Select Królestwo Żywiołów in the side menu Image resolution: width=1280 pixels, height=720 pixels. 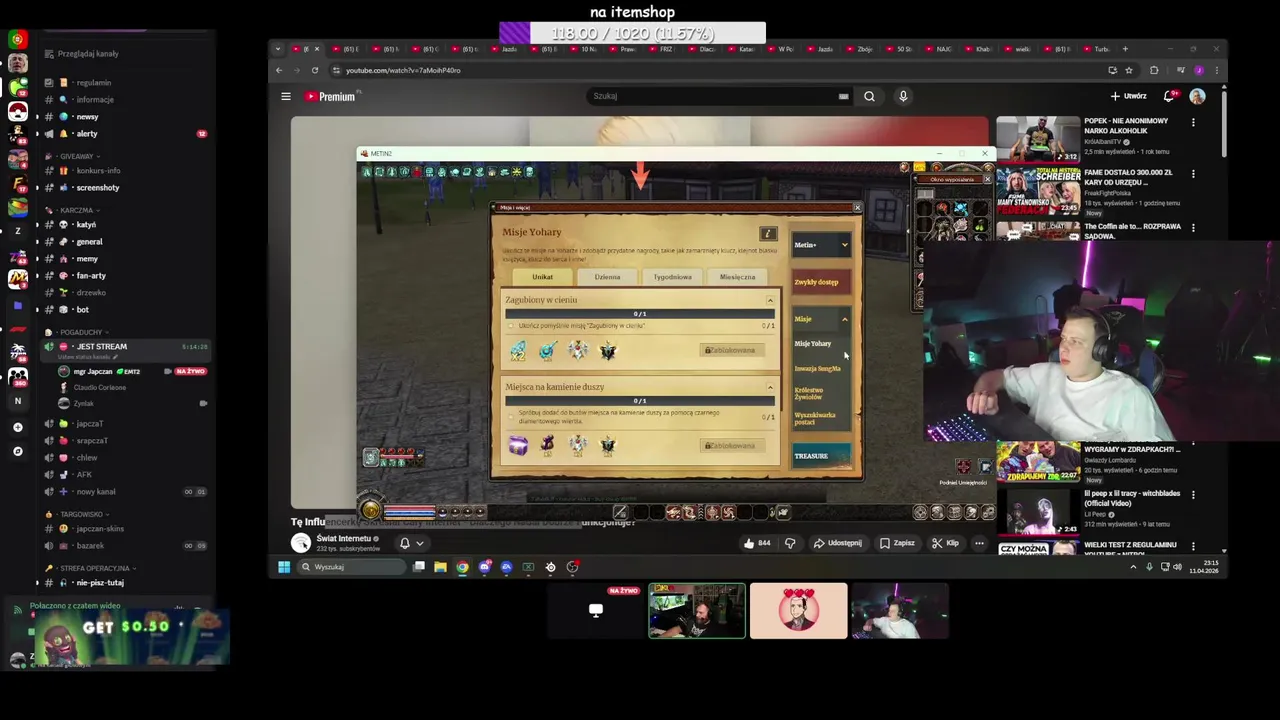(809, 393)
